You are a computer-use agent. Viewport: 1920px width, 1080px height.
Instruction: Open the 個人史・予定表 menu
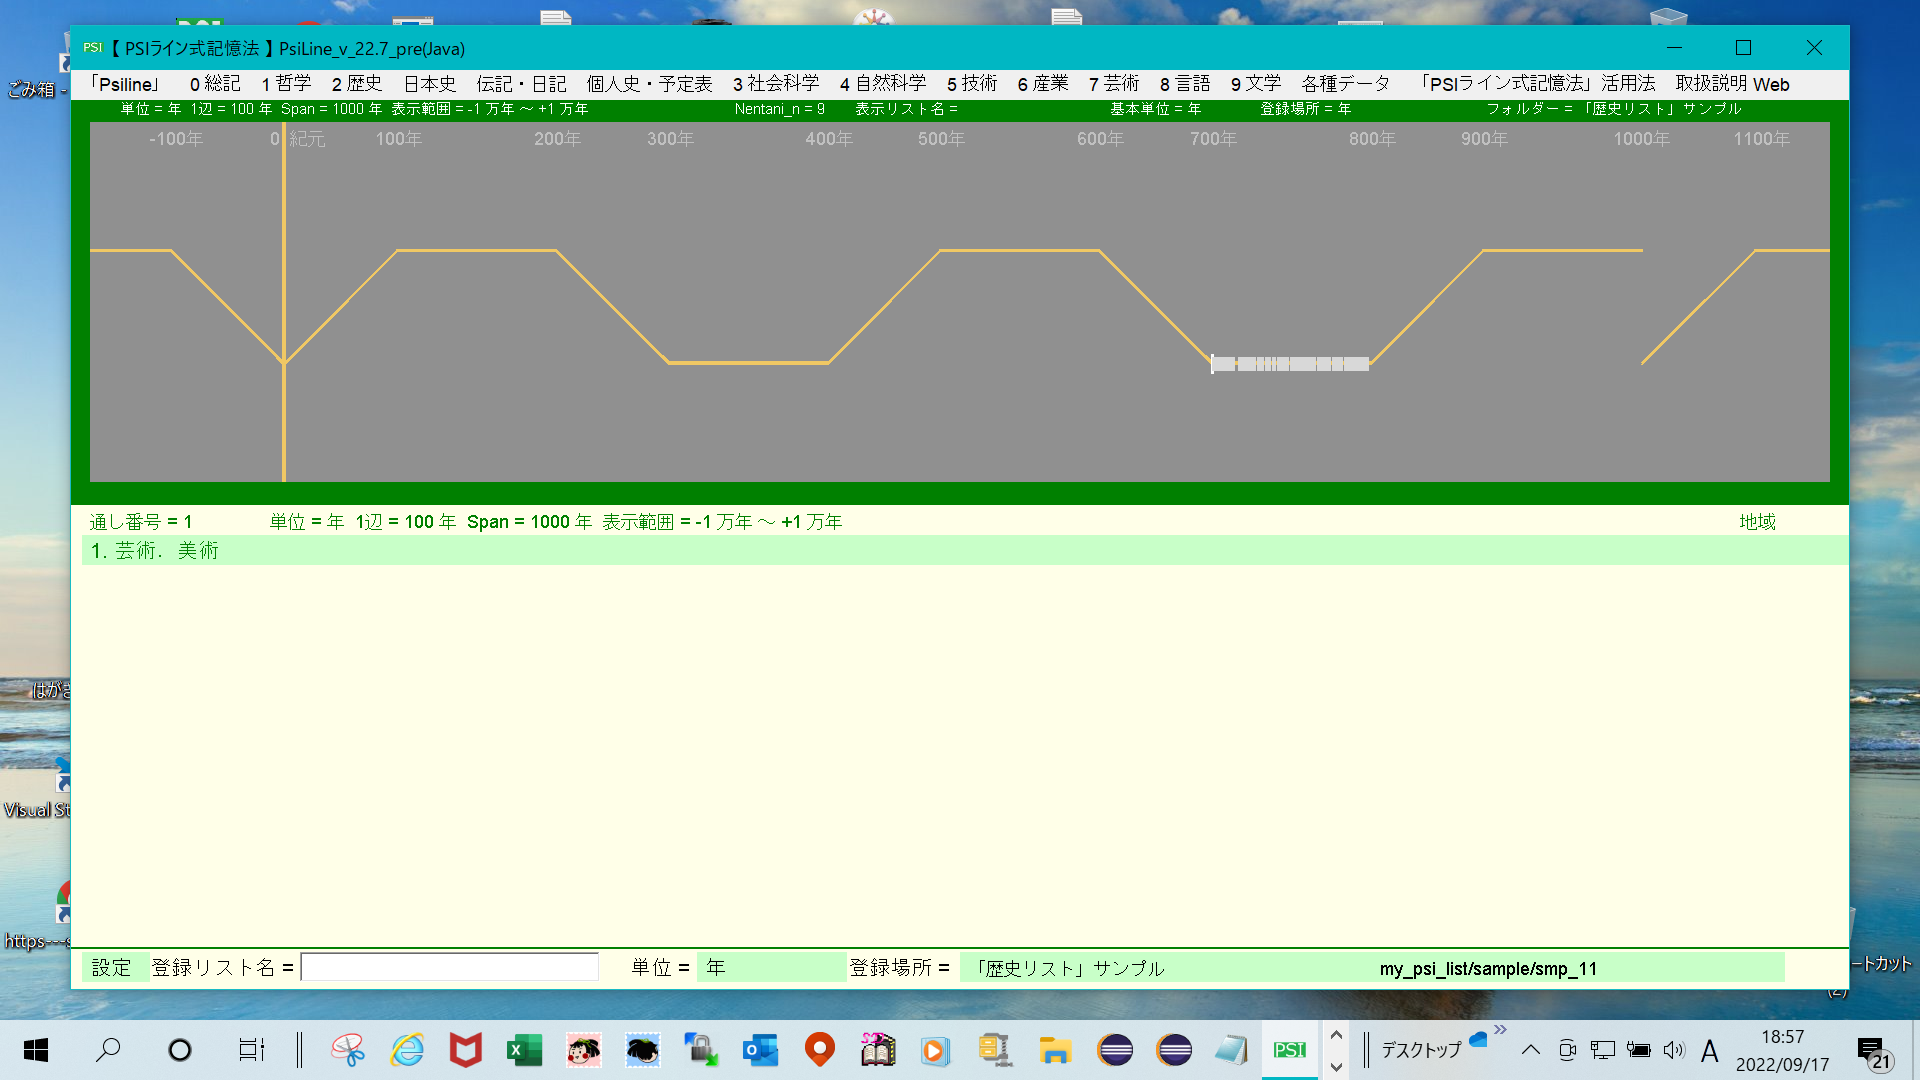click(x=649, y=84)
